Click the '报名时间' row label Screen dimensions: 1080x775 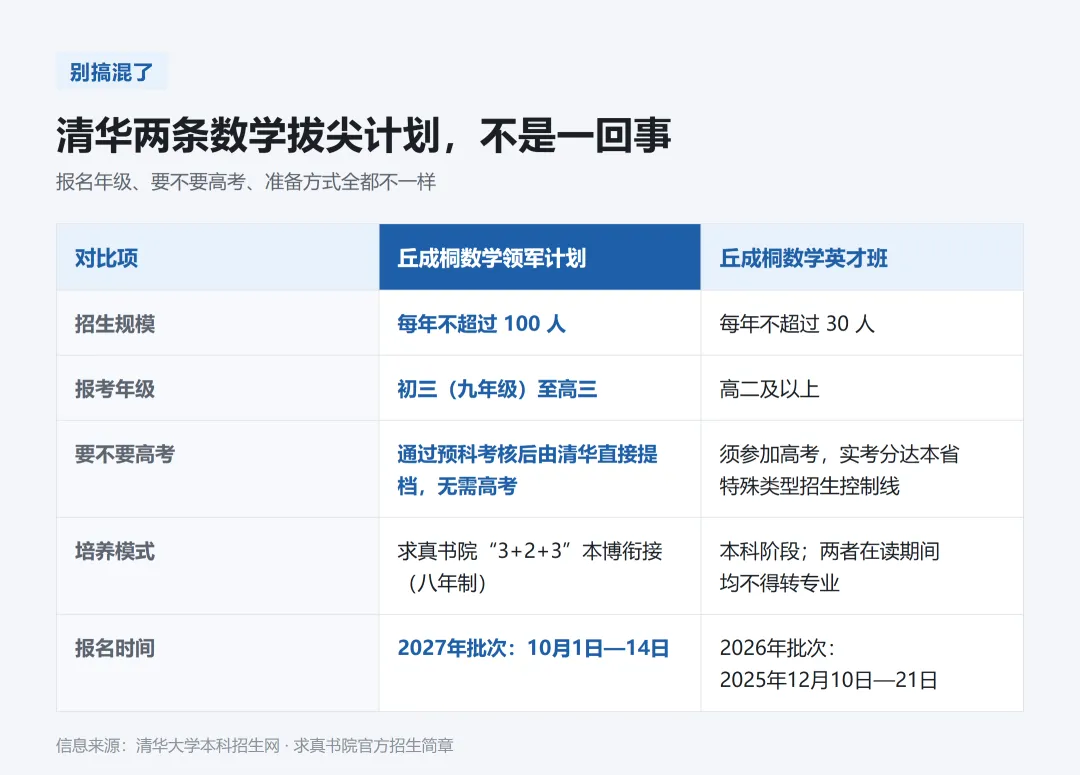pos(114,648)
